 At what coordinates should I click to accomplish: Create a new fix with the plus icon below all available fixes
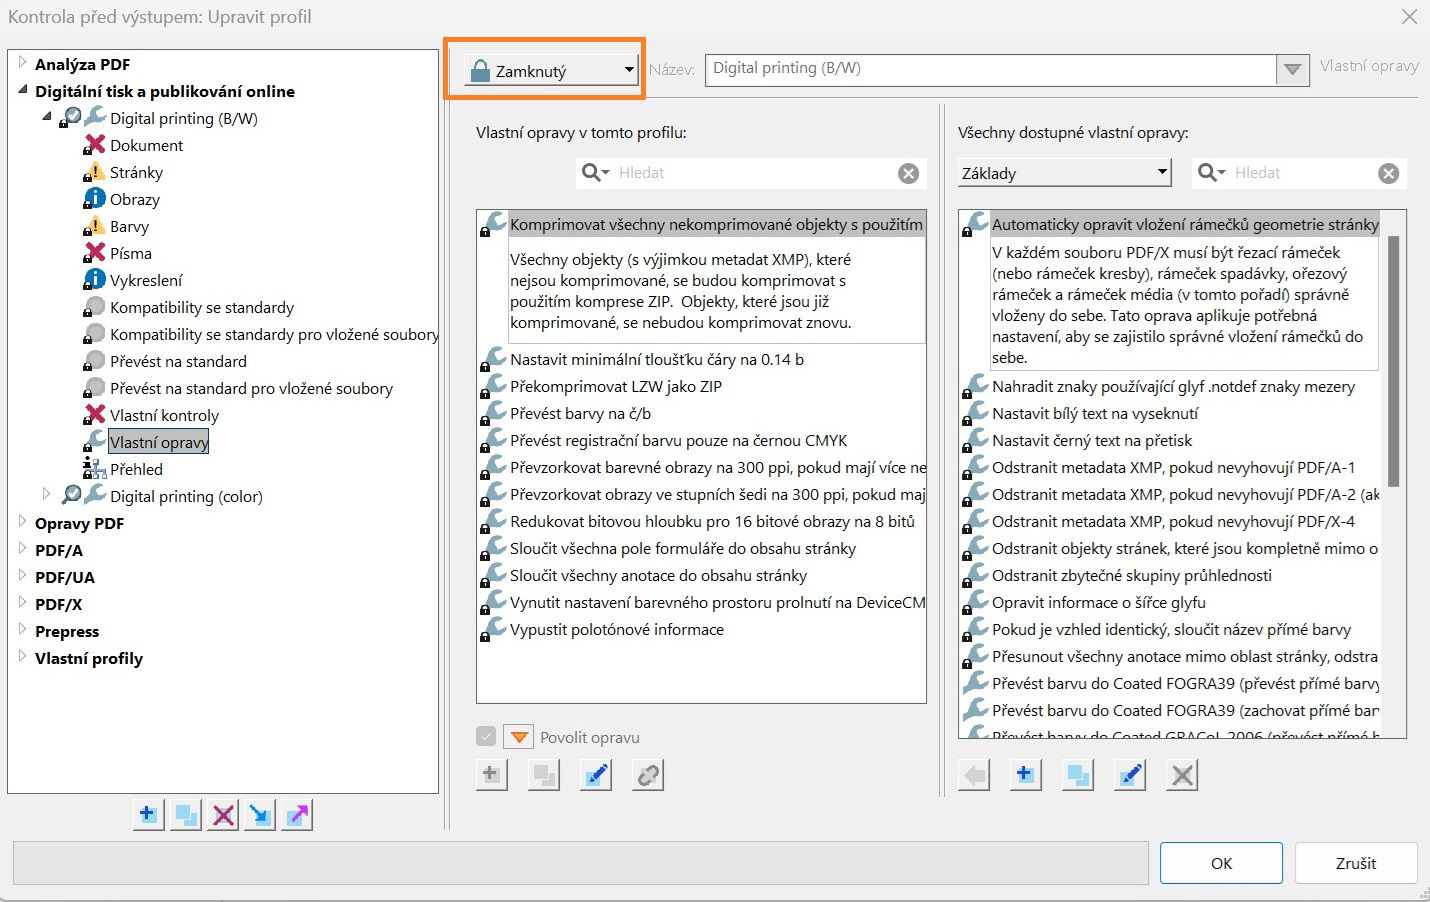(x=1025, y=775)
